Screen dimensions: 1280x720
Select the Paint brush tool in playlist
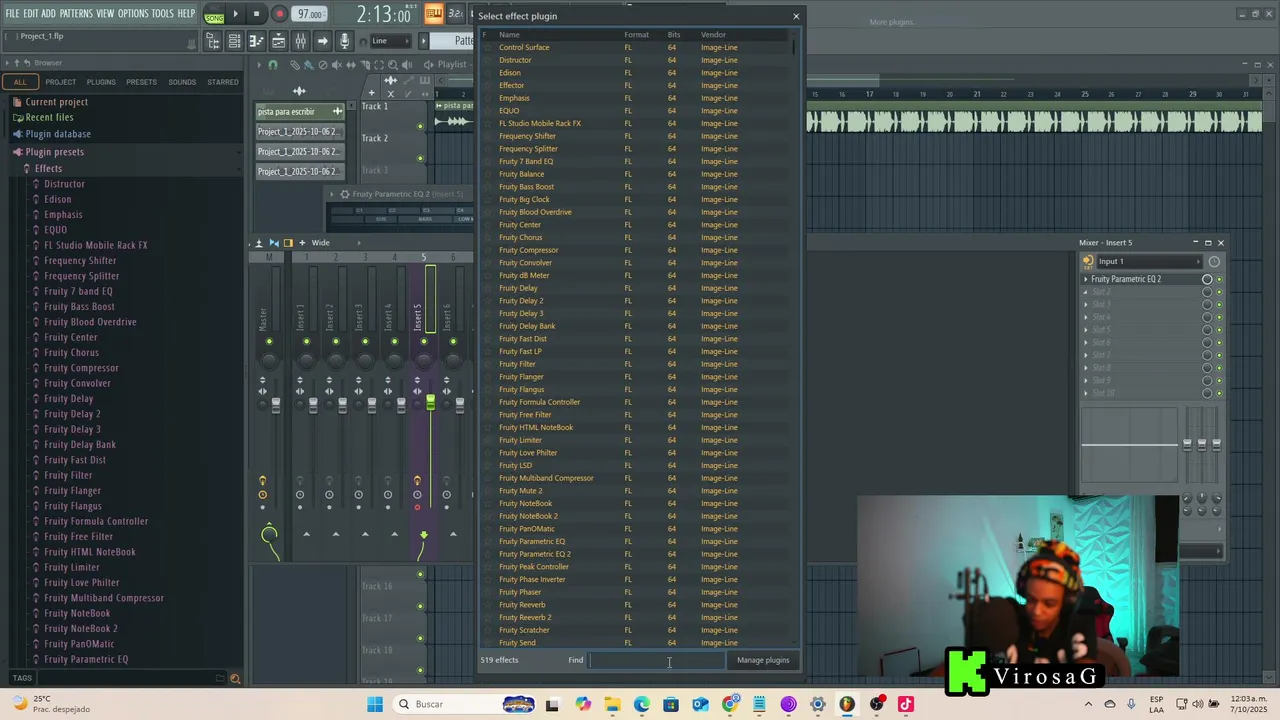(x=308, y=65)
